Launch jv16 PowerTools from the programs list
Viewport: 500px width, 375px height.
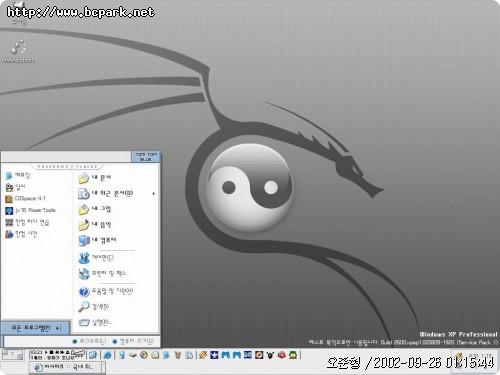coord(30,210)
